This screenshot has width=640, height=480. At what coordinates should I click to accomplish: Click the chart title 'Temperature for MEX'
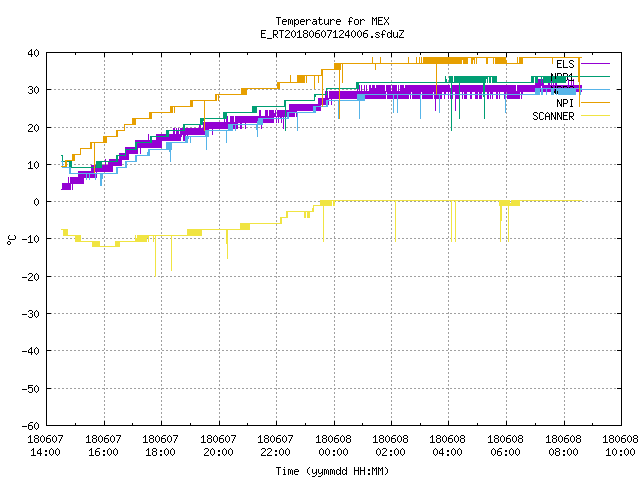[x=332, y=21]
